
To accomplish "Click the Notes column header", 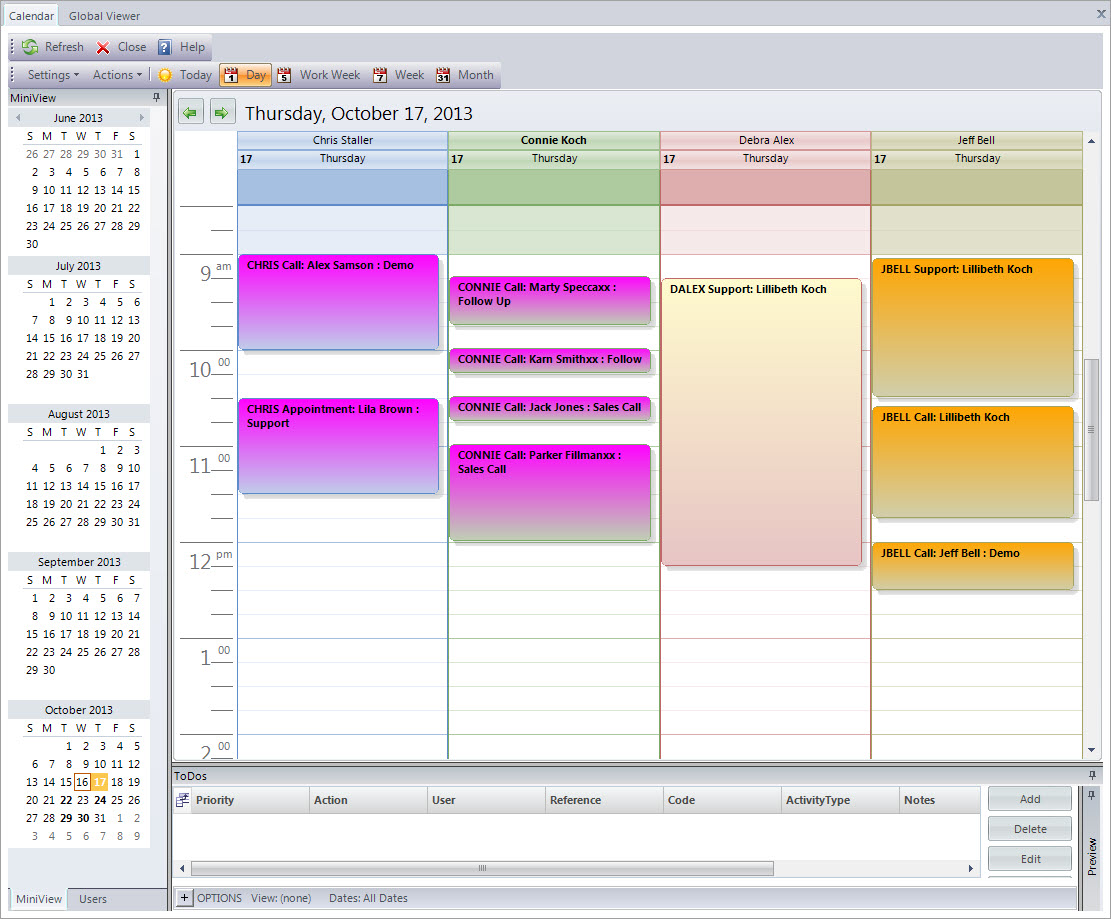I will [x=940, y=800].
